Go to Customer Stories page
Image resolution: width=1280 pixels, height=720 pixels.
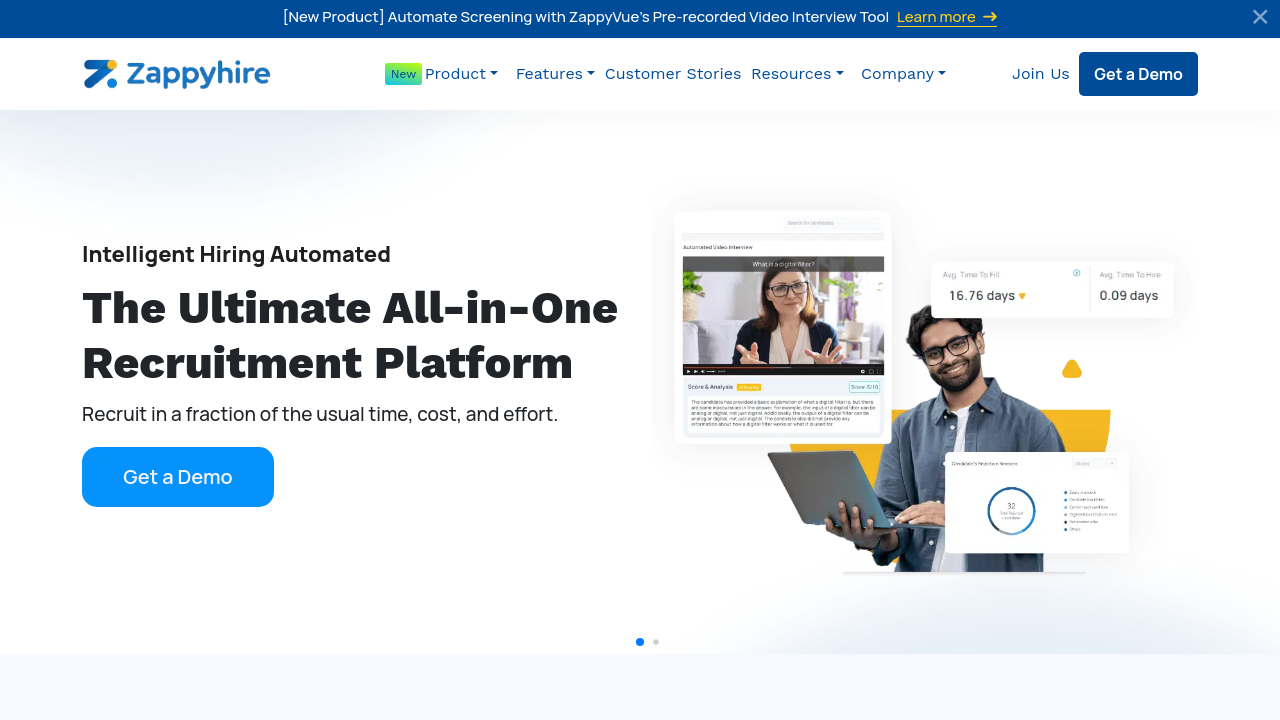tap(673, 74)
